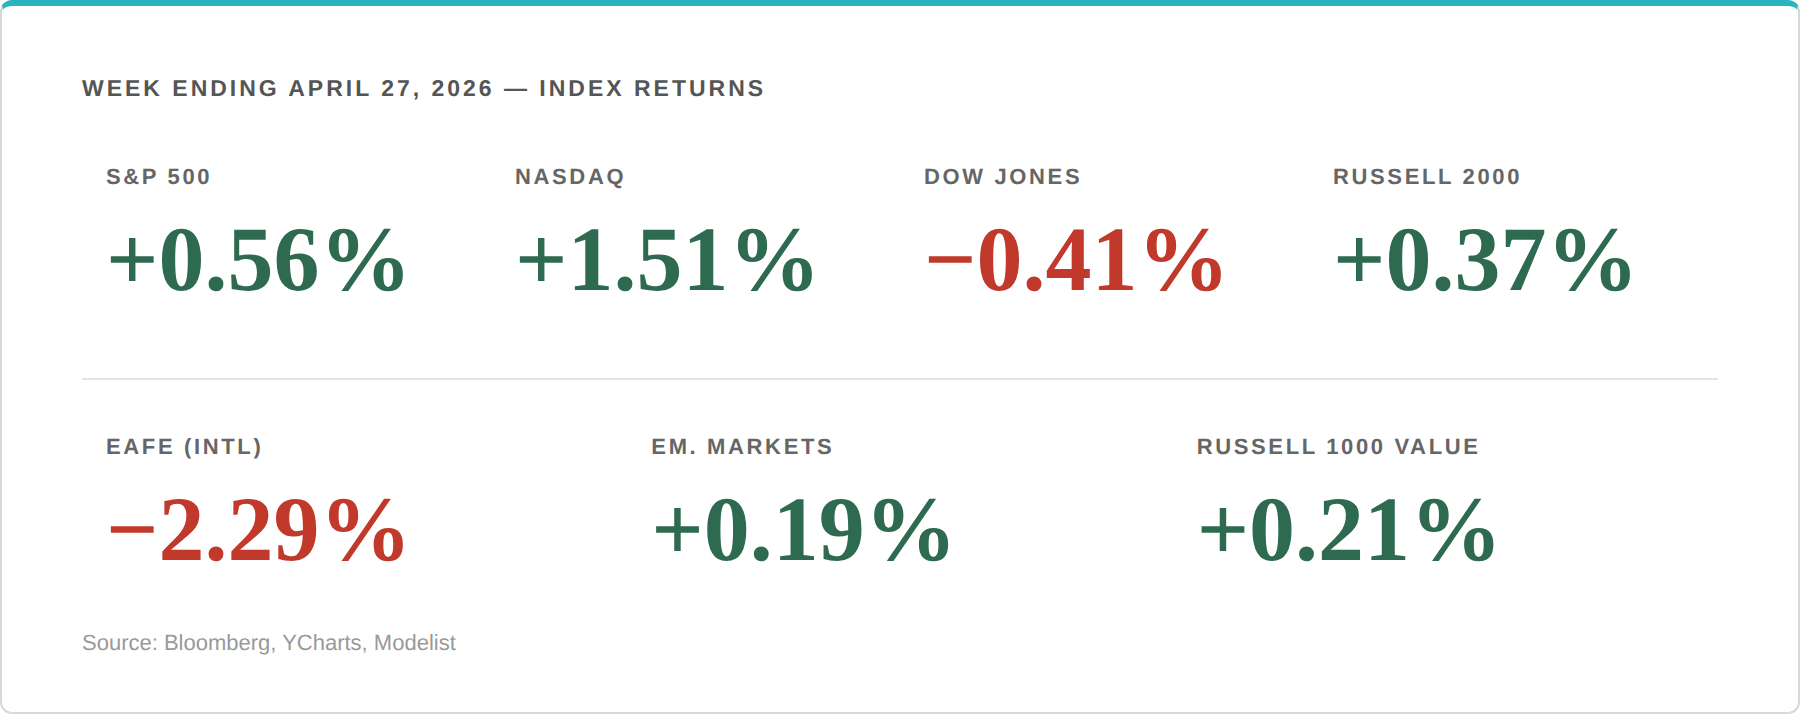Select the EM. Markets label
This screenshot has width=1800, height=714.
(x=742, y=447)
